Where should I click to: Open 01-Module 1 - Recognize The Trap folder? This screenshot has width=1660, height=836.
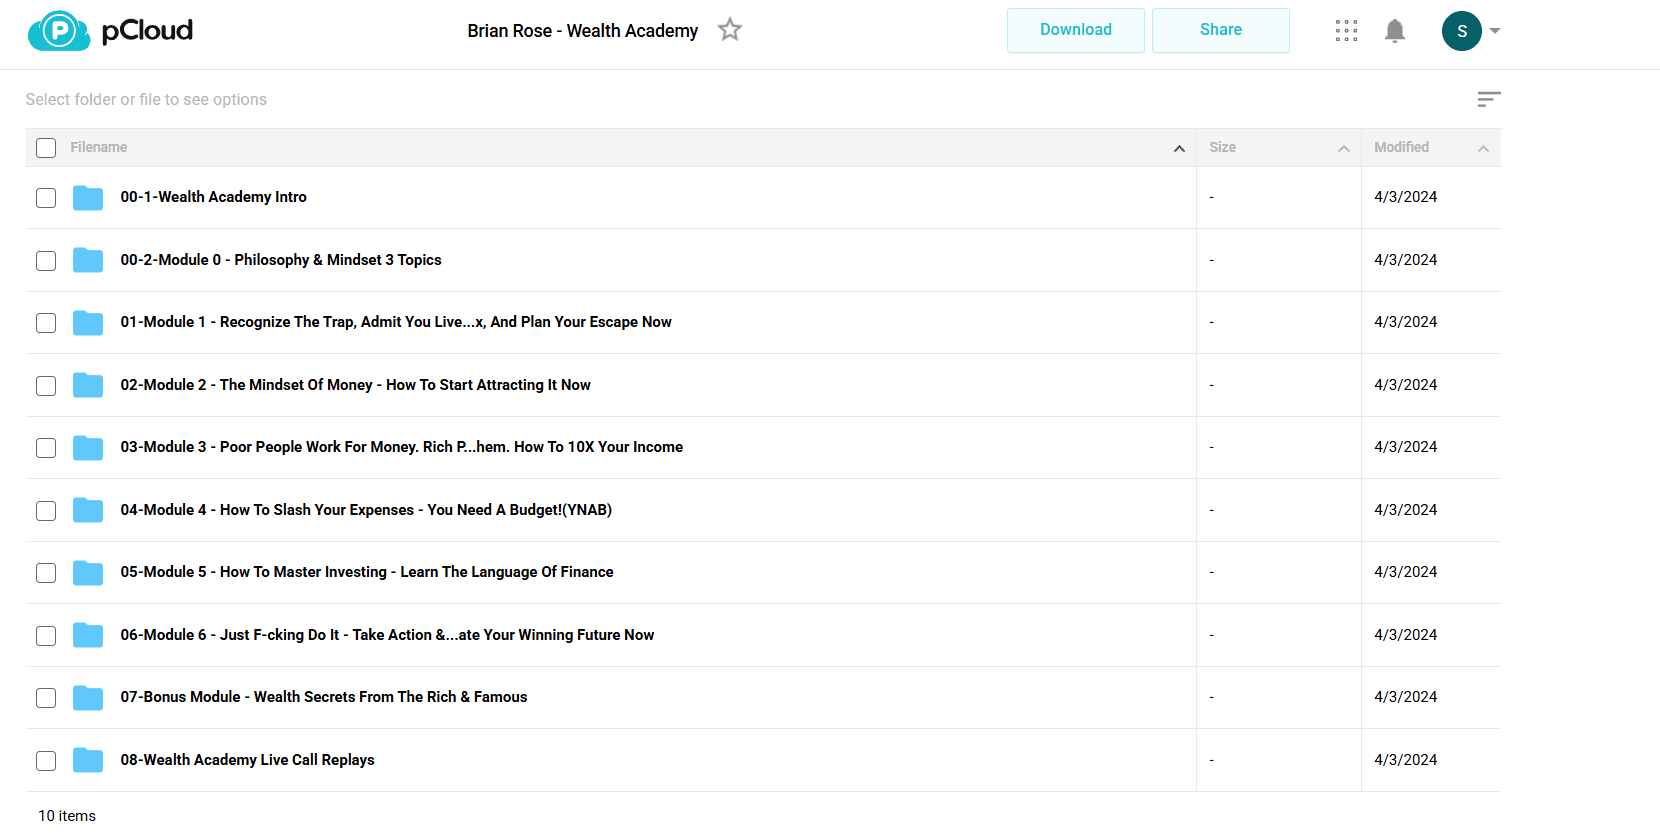point(396,322)
